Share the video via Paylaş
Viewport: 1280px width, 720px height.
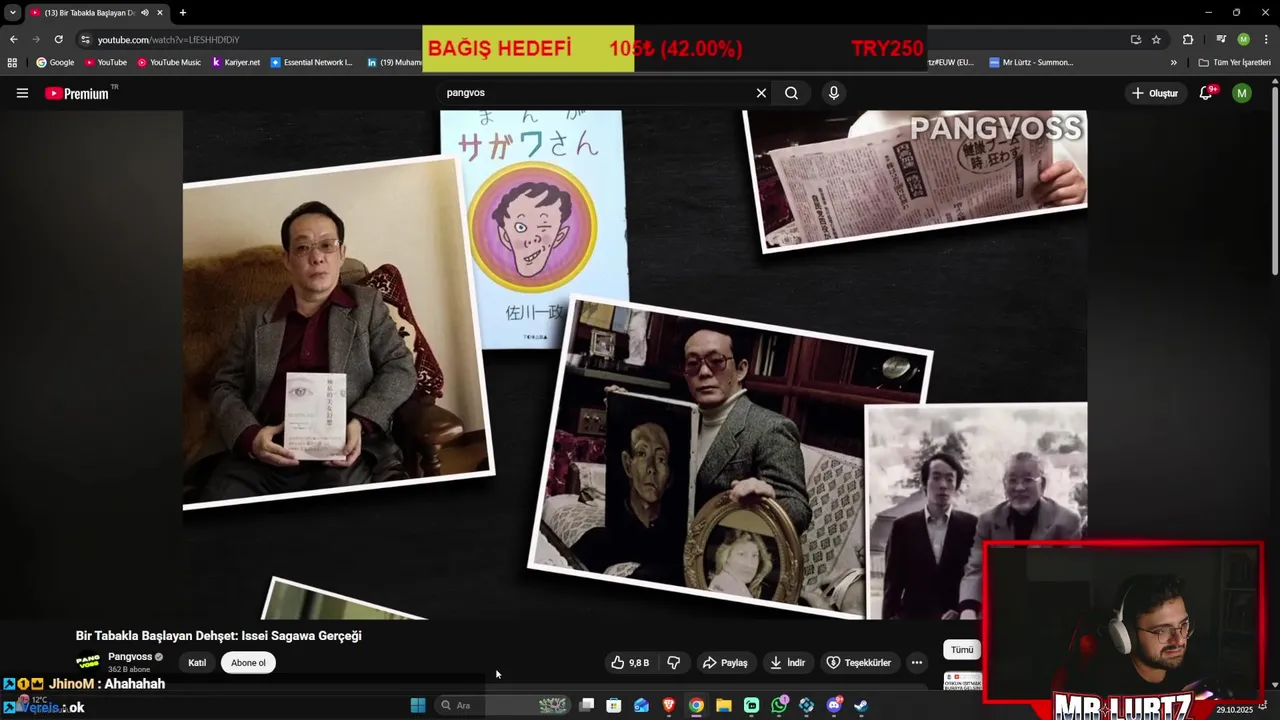pyautogui.click(x=725, y=663)
